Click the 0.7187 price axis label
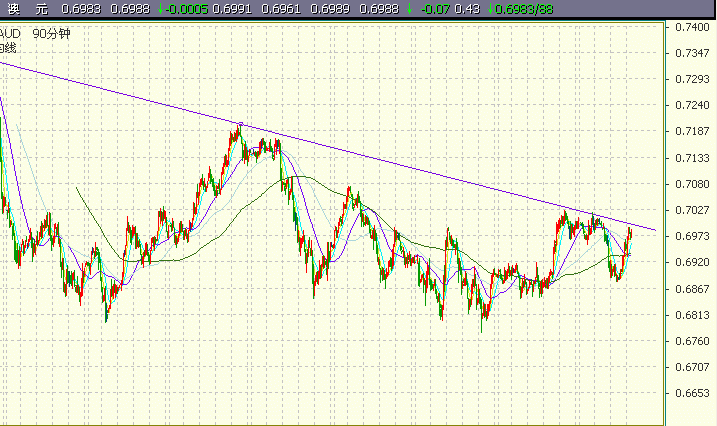 (692, 131)
